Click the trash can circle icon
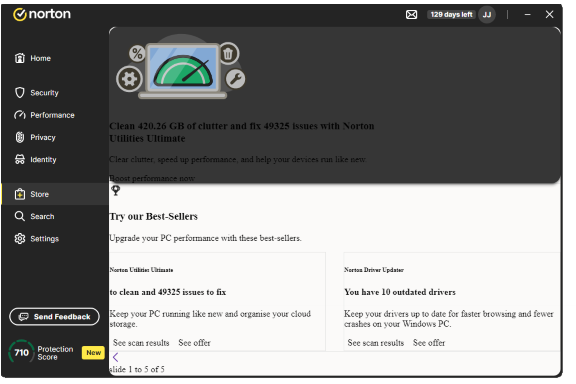 click(x=228, y=54)
